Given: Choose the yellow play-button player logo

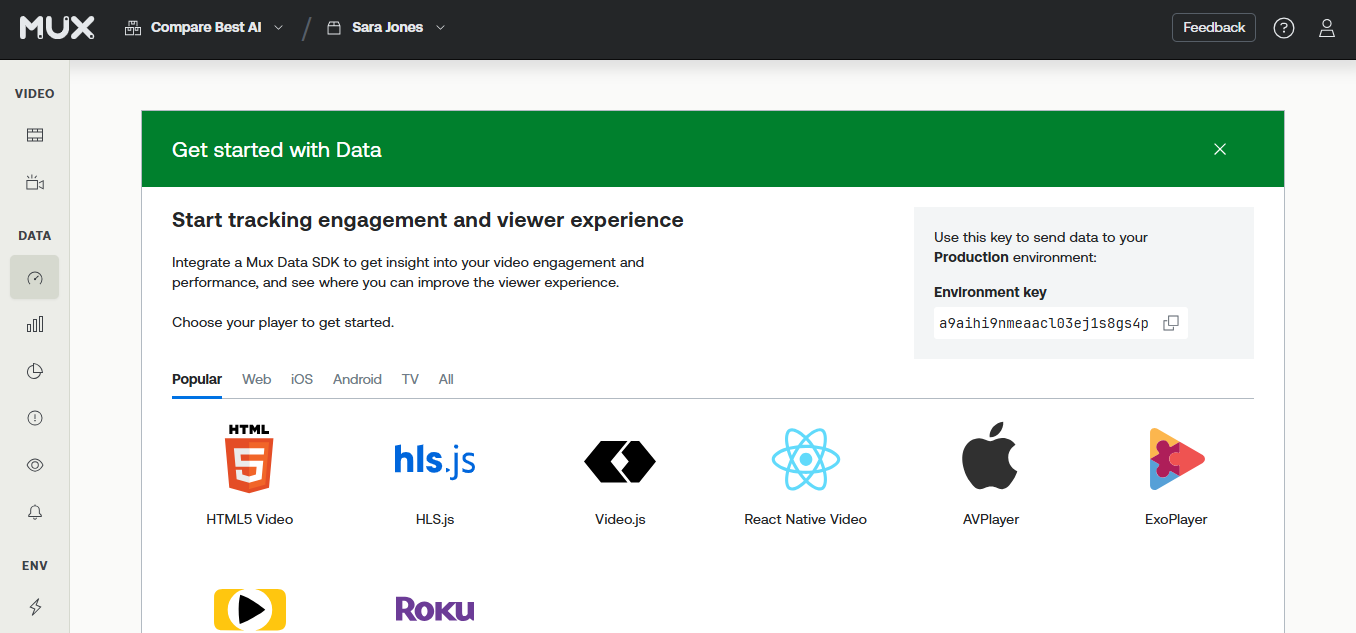Looking at the screenshot, I should tap(250, 609).
